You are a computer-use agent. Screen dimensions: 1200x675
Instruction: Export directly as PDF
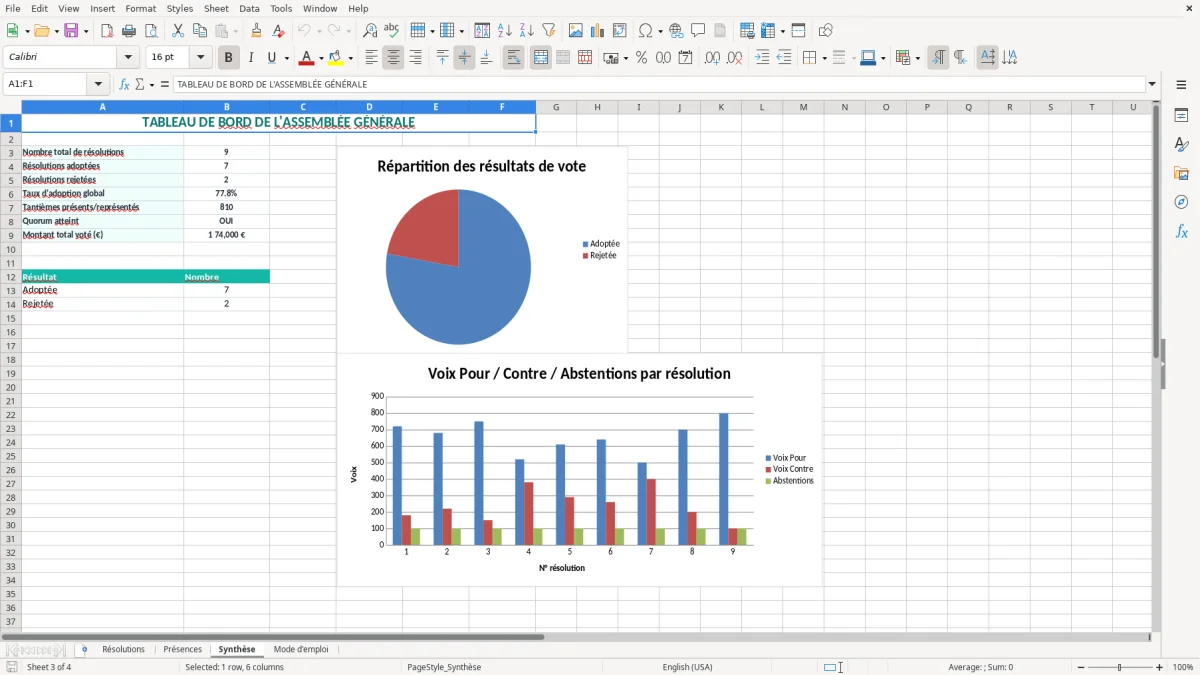pyautogui.click(x=107, y=31)
